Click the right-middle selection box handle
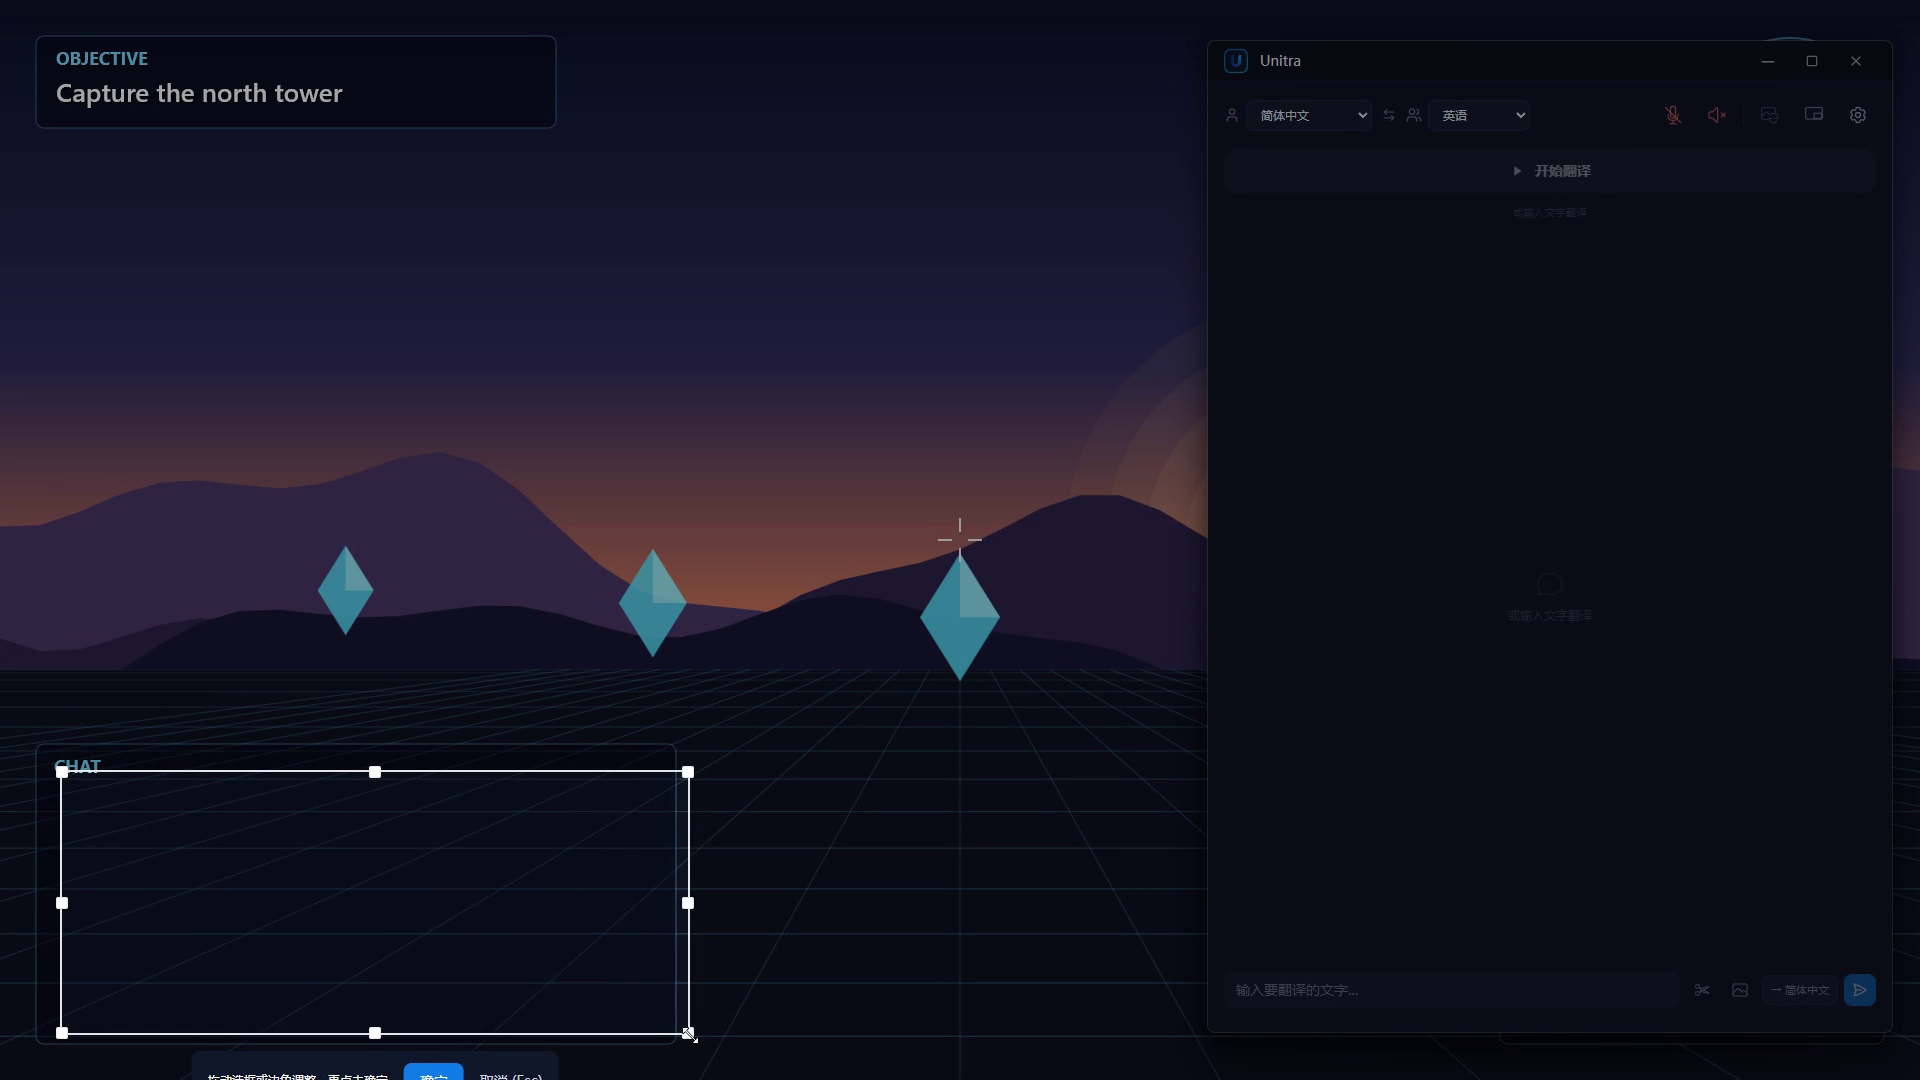Image resolution: width=1920 pixels, height=1080 pixels. tap(688, 903)
